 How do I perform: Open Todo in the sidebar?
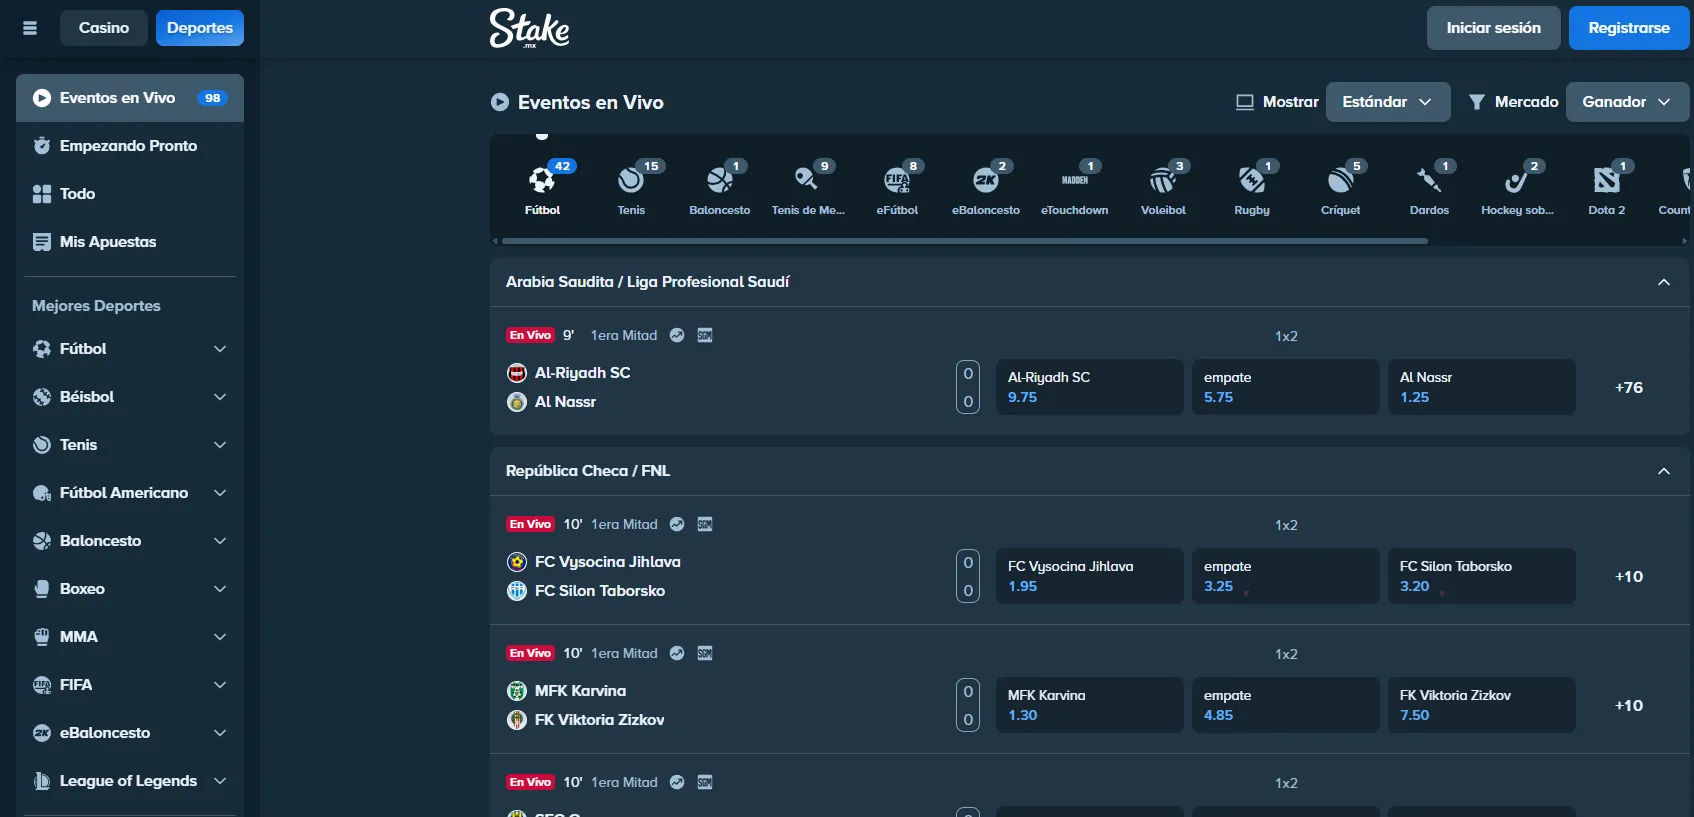tap(130, 194)
